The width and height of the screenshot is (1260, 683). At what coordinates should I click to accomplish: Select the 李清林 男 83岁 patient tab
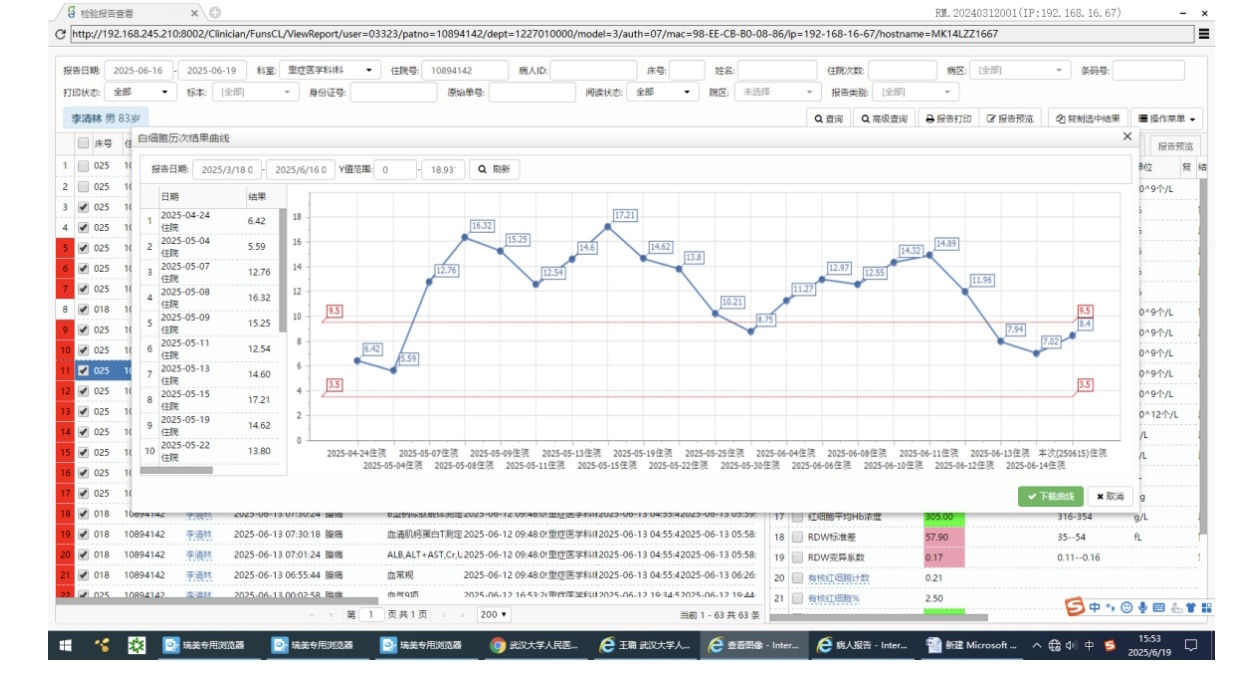(105, 118)
